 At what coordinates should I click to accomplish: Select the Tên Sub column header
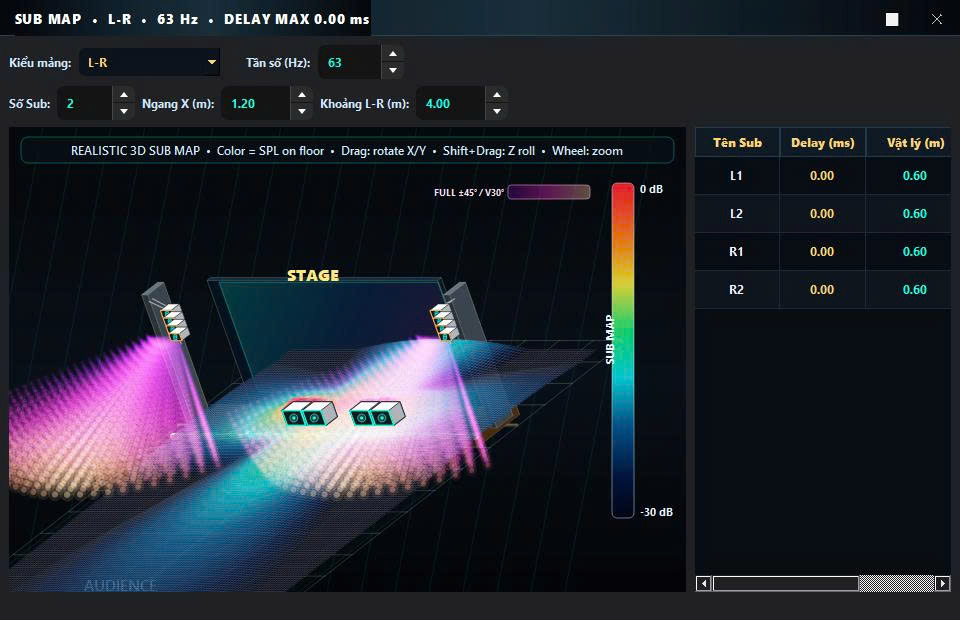coord(737,143)
